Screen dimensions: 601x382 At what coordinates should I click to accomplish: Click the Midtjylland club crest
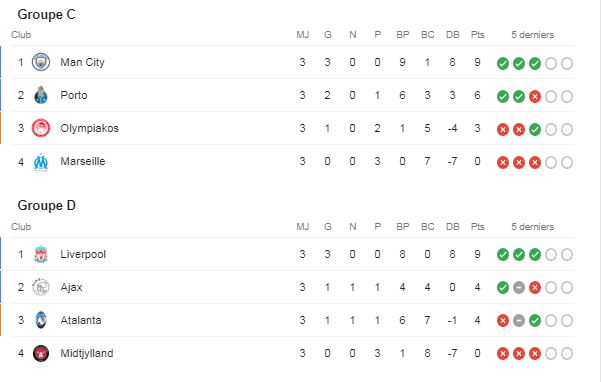pyautogui.click(x=41, y=353)
